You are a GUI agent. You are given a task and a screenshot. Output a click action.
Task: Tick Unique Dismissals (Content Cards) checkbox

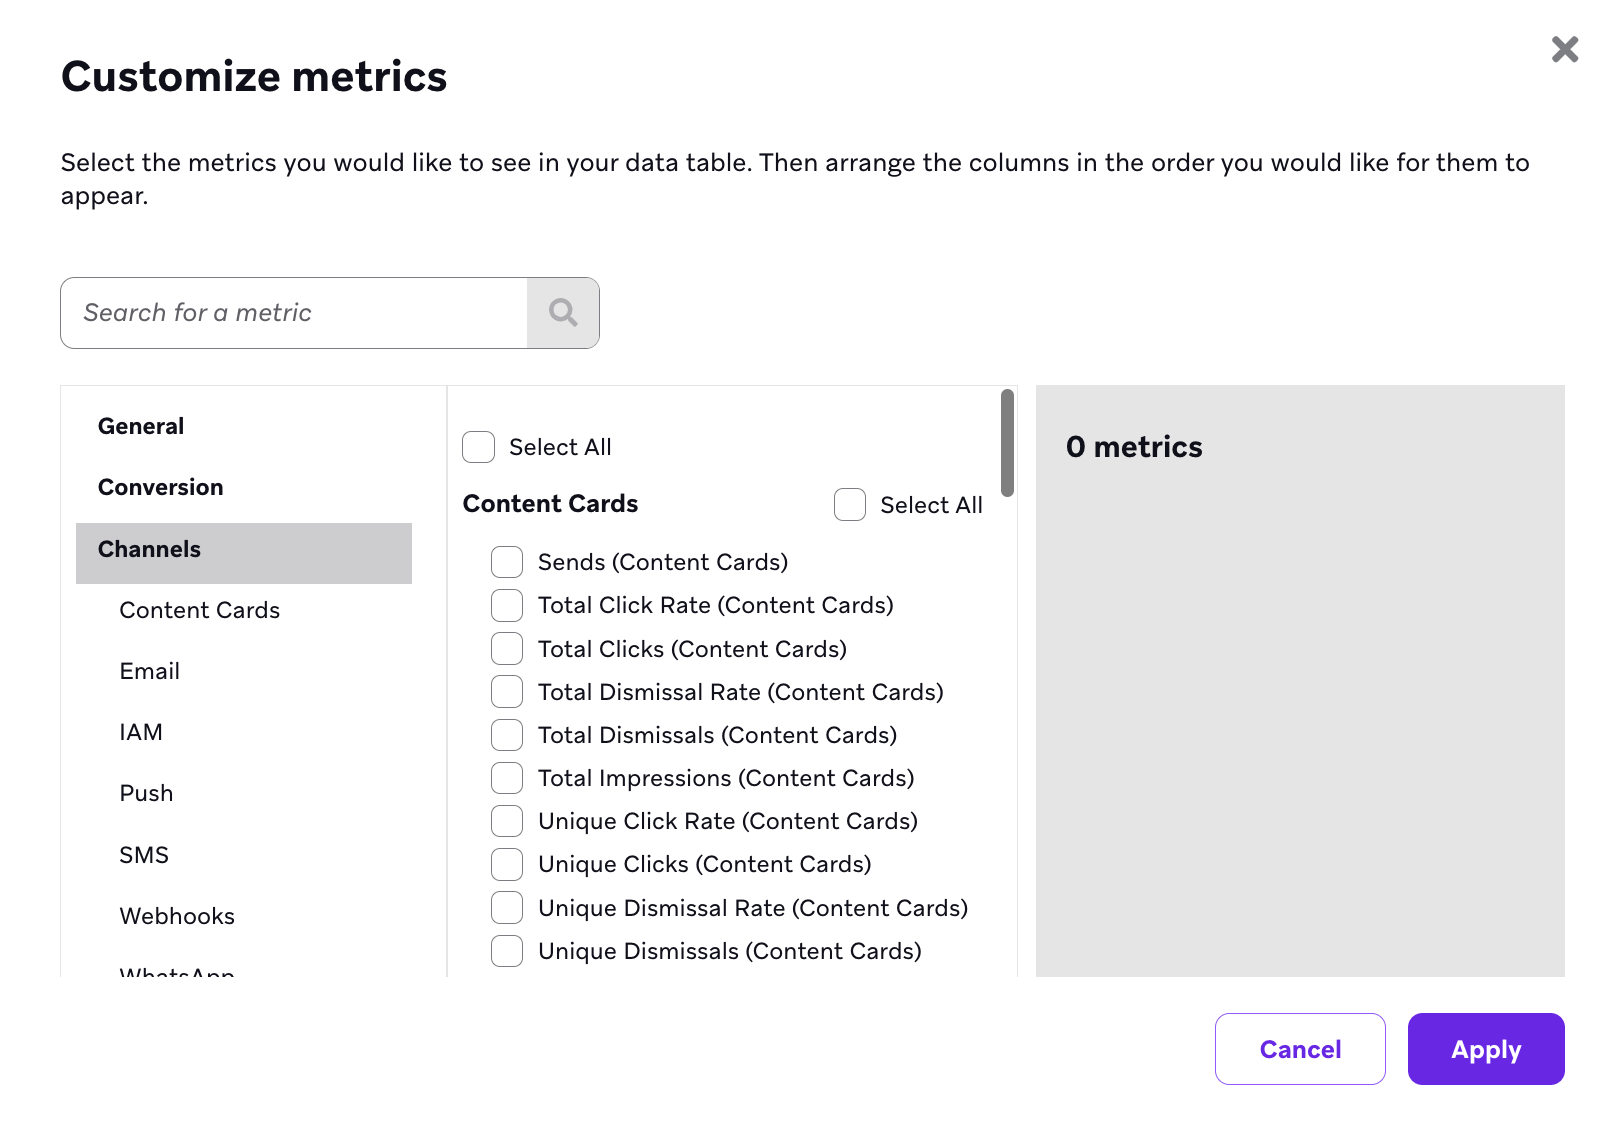pyautogui.click(x=507, y=951)
